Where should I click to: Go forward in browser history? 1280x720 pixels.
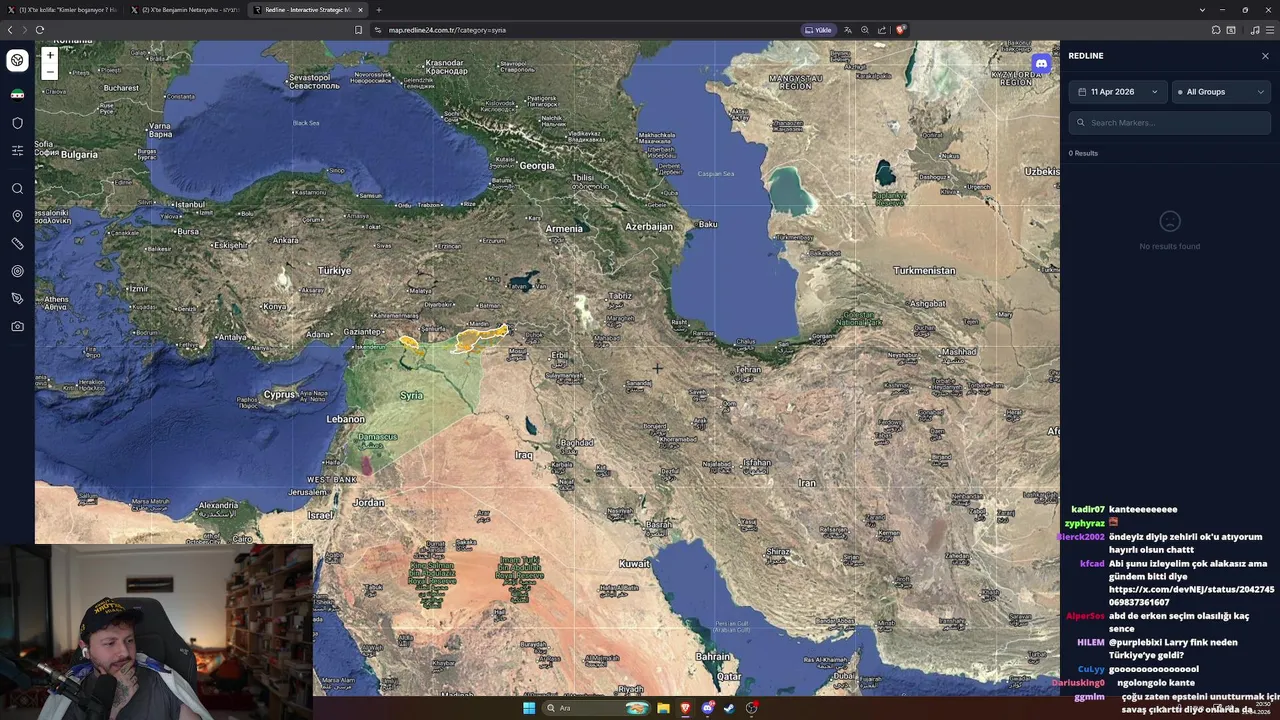(x=24, y=30)
